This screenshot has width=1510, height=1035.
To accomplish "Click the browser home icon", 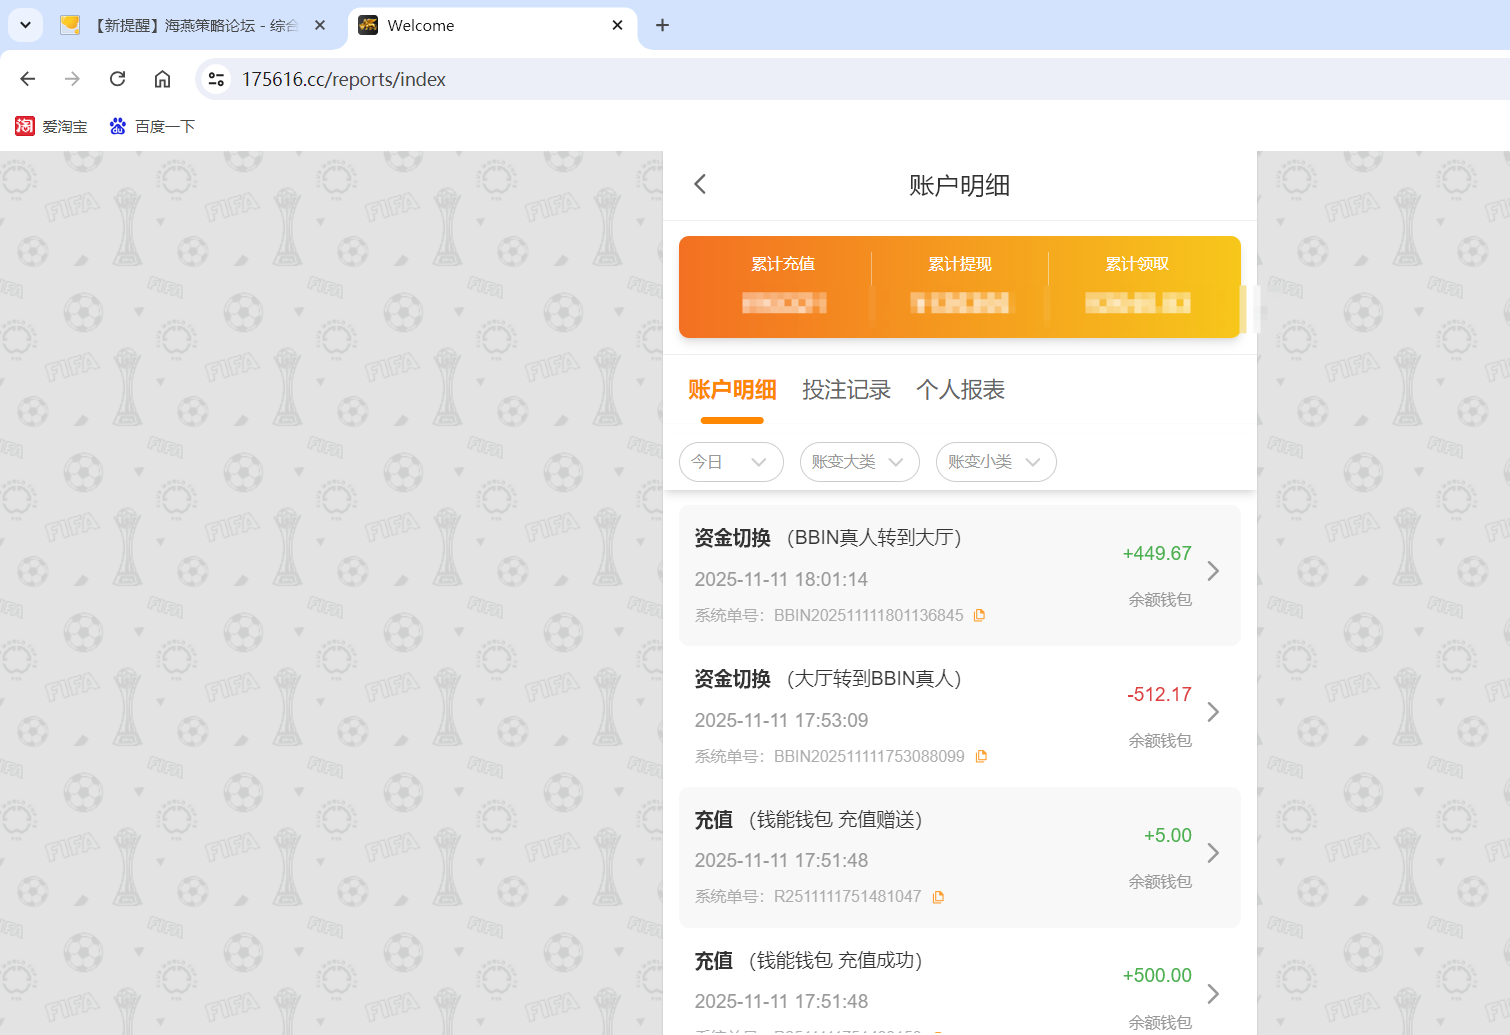I will coord(162,79).
